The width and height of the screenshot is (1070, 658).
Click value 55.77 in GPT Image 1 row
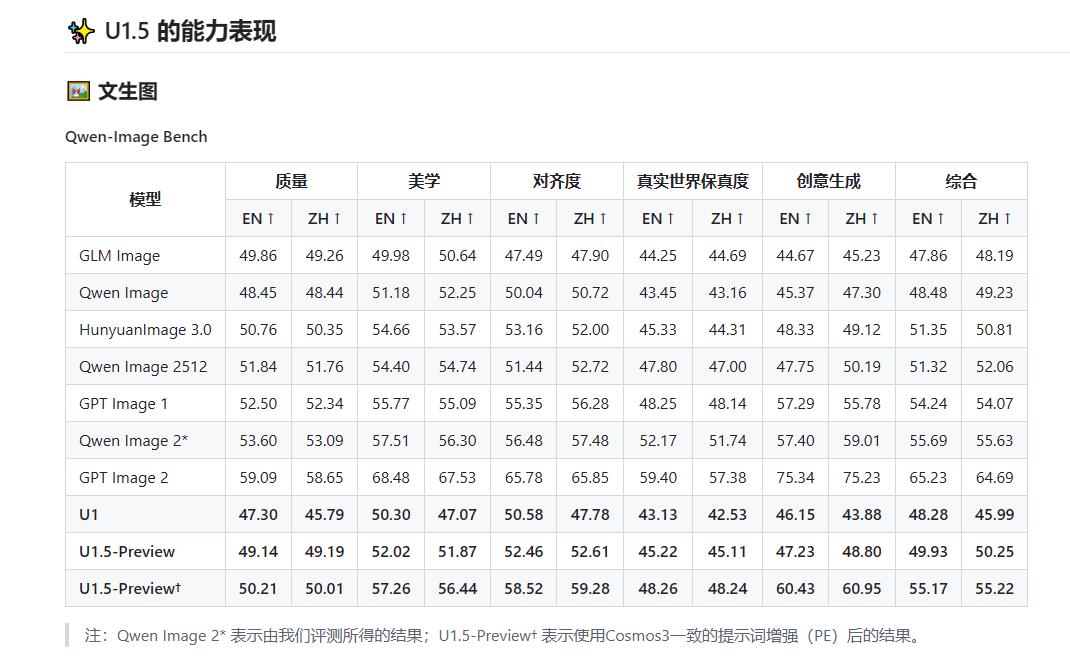(391, 403)
